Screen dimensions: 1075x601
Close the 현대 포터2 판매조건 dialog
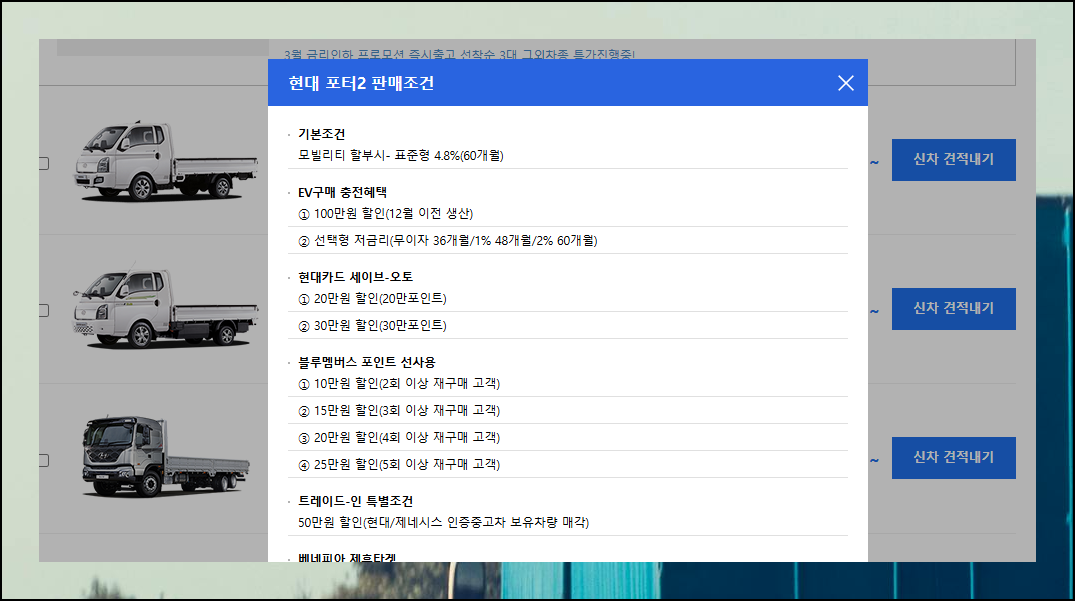[x=845, y=83]
